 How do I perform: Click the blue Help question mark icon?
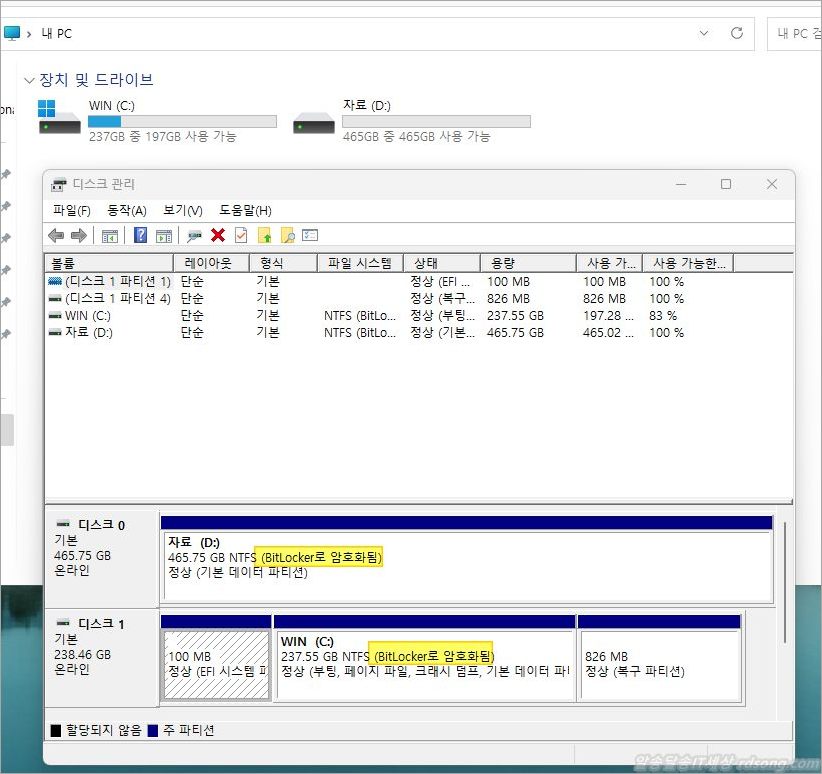140,235
